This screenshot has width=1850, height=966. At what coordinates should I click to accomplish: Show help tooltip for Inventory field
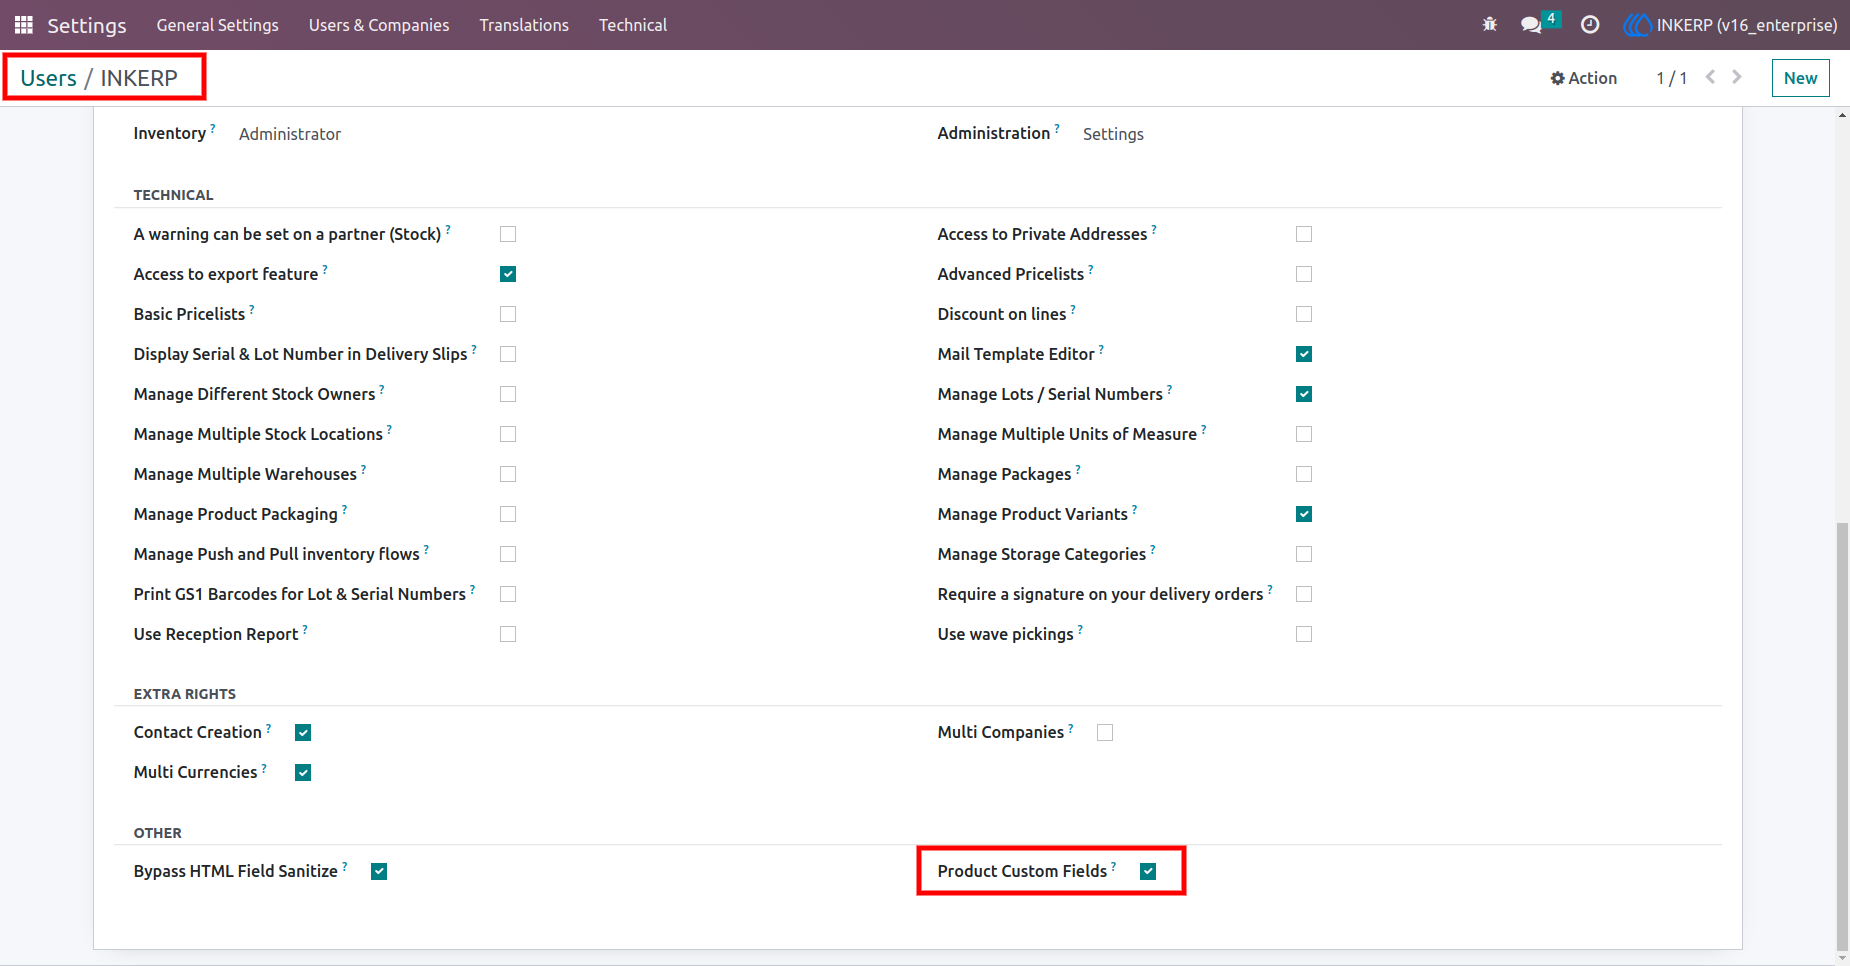point(213,128)
